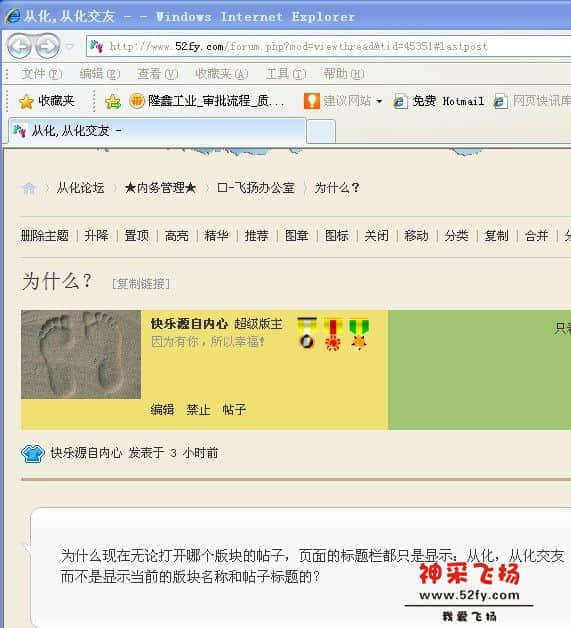Open the recent pages dropdown arrow
Viewport: 571px width, 628px height.
coord(70,46)
